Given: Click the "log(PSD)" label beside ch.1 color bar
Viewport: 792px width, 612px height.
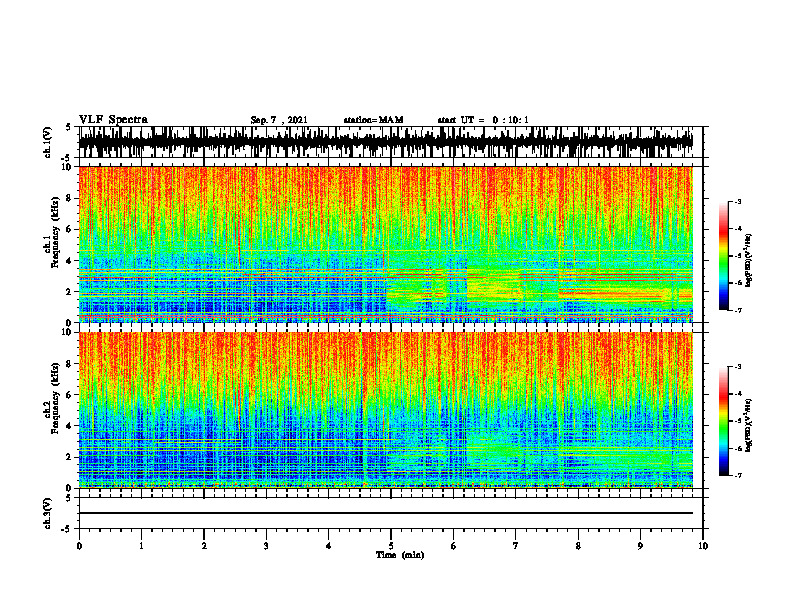Looking at the screenshot, I should click(x=750, y=261).
